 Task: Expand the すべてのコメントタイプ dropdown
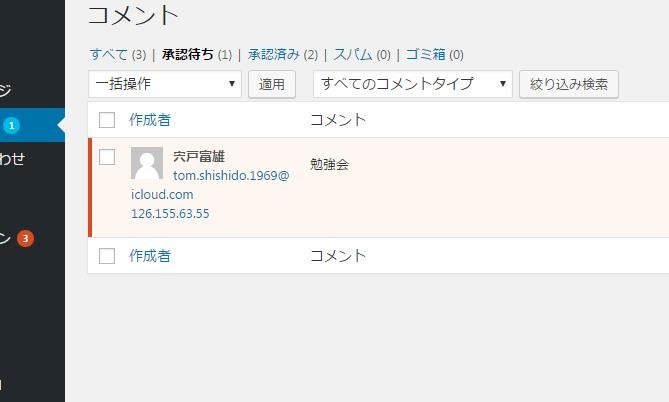pyautogui.click(x=412, y=84)
